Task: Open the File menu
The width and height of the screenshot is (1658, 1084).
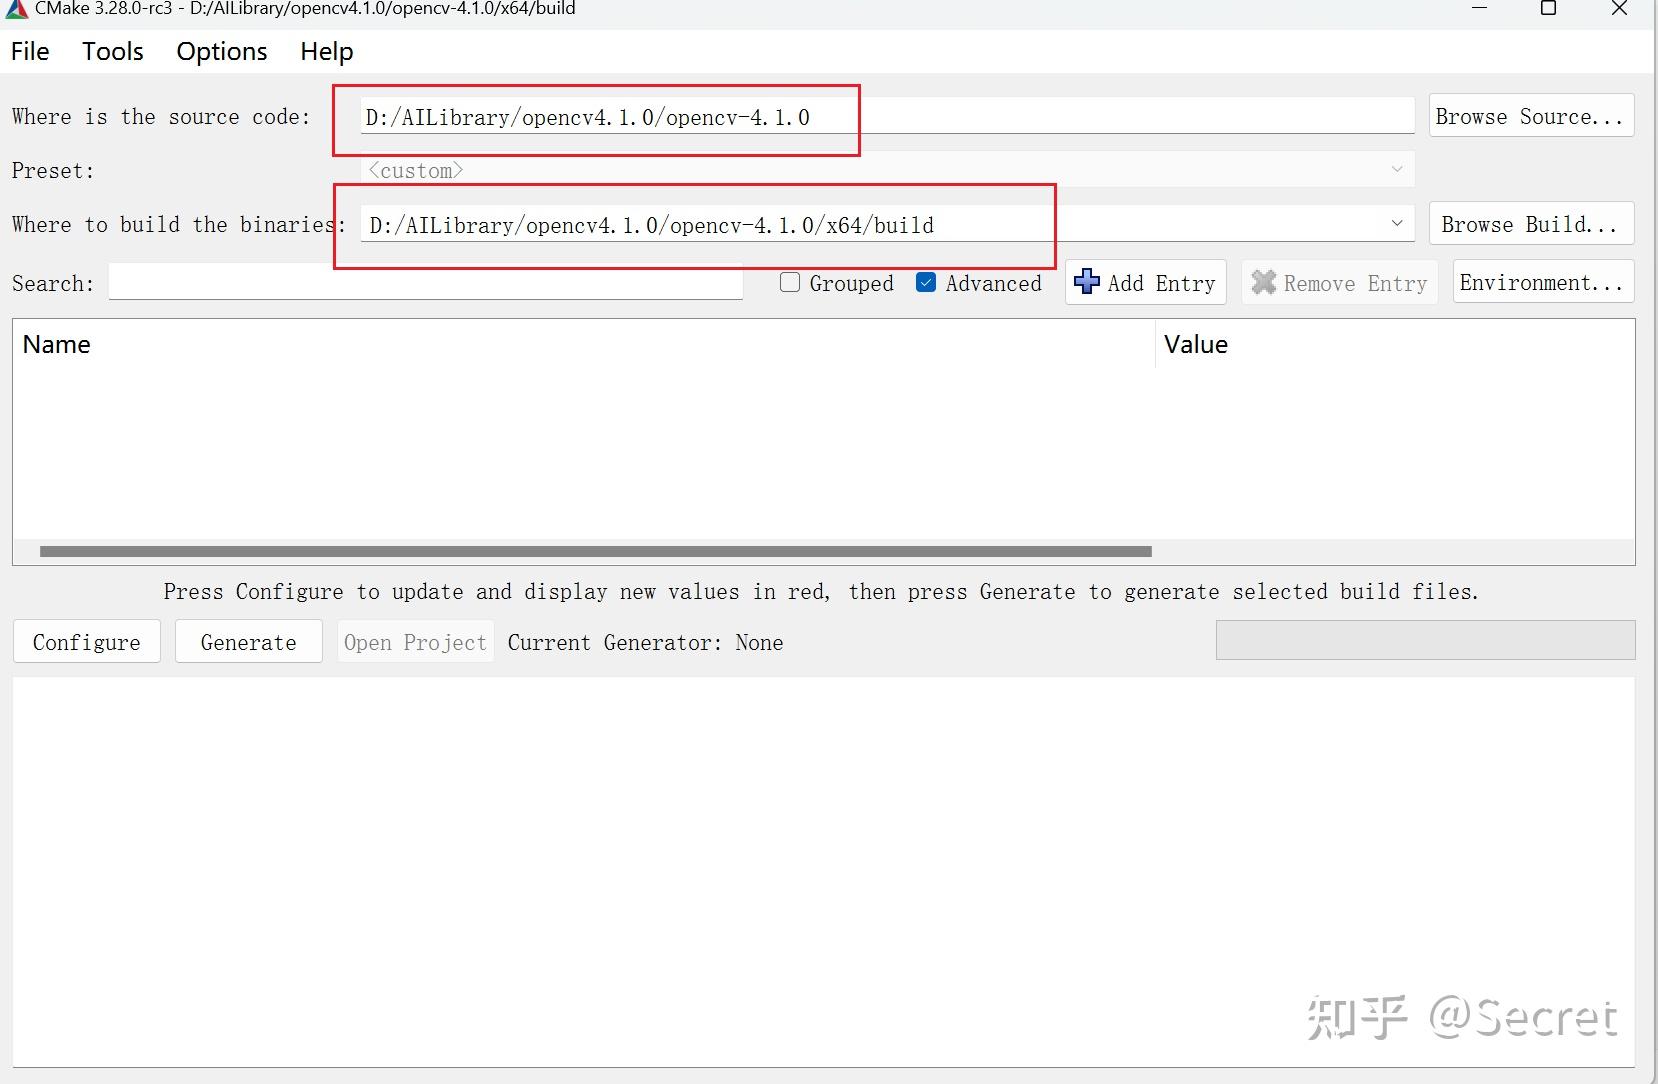Action: click(30, 51)
